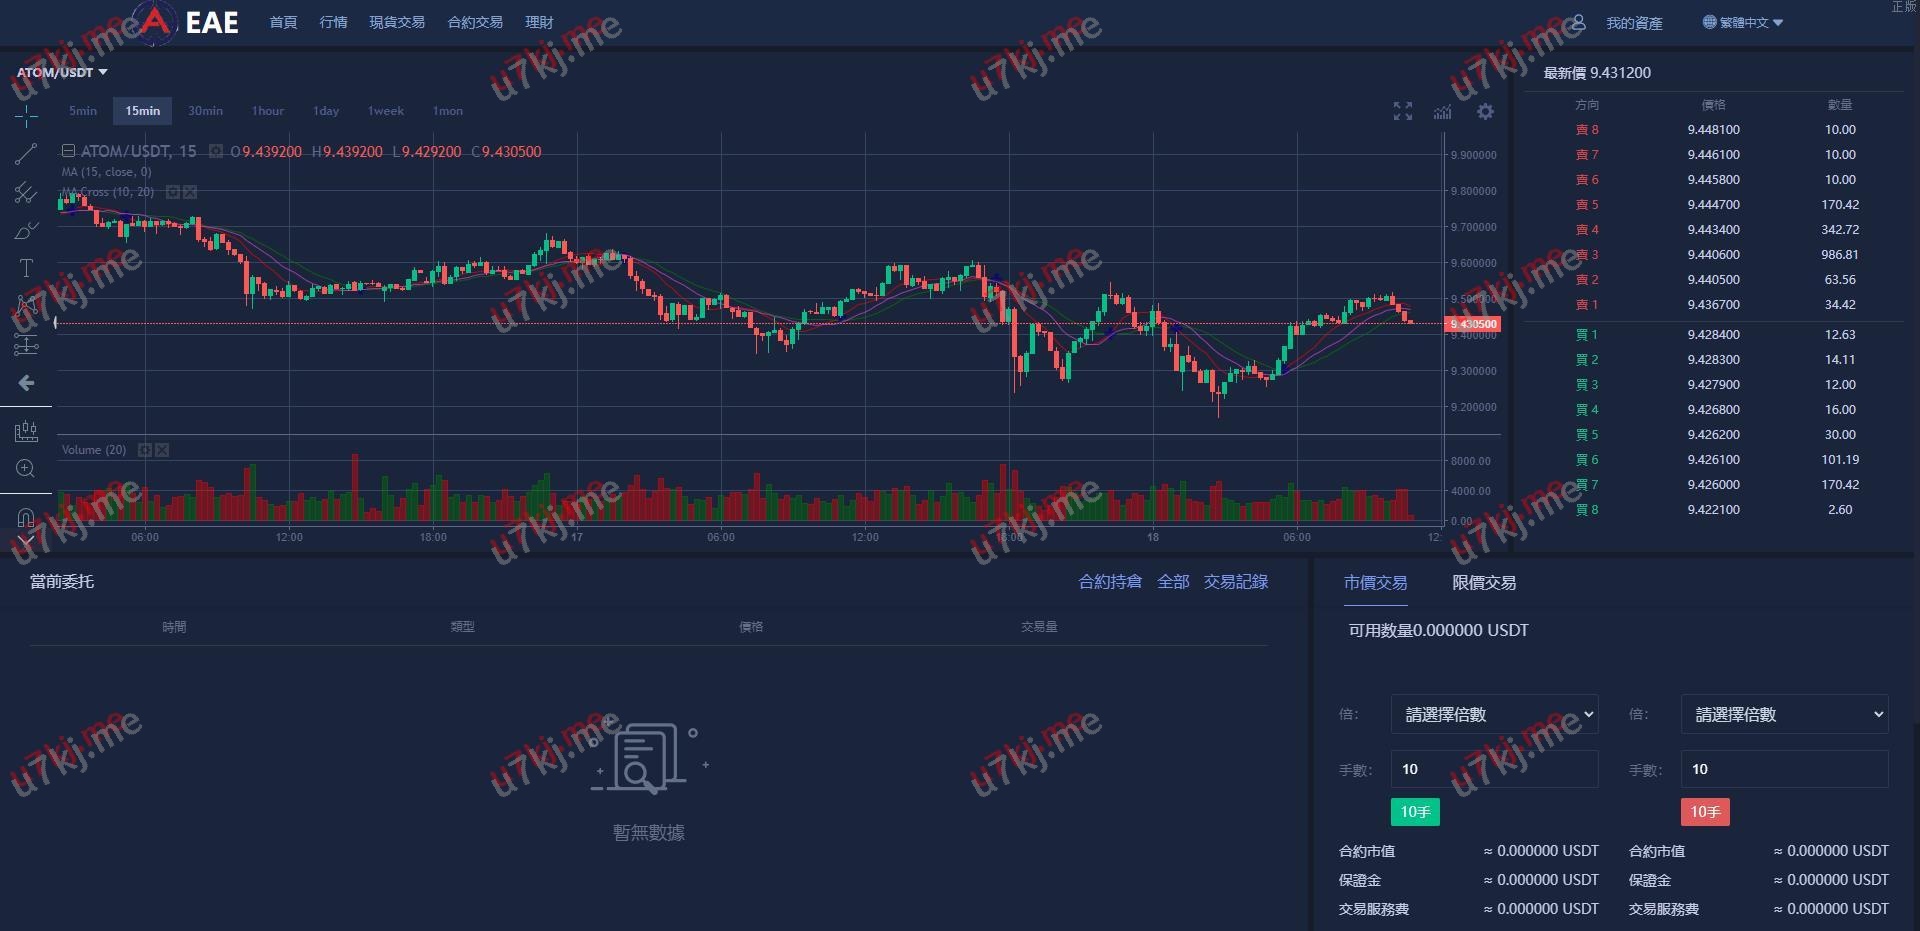Select the 1hour timeframe
Image resolution: width=1920 pixels, height=931 pixels.
tap(268, 111)
